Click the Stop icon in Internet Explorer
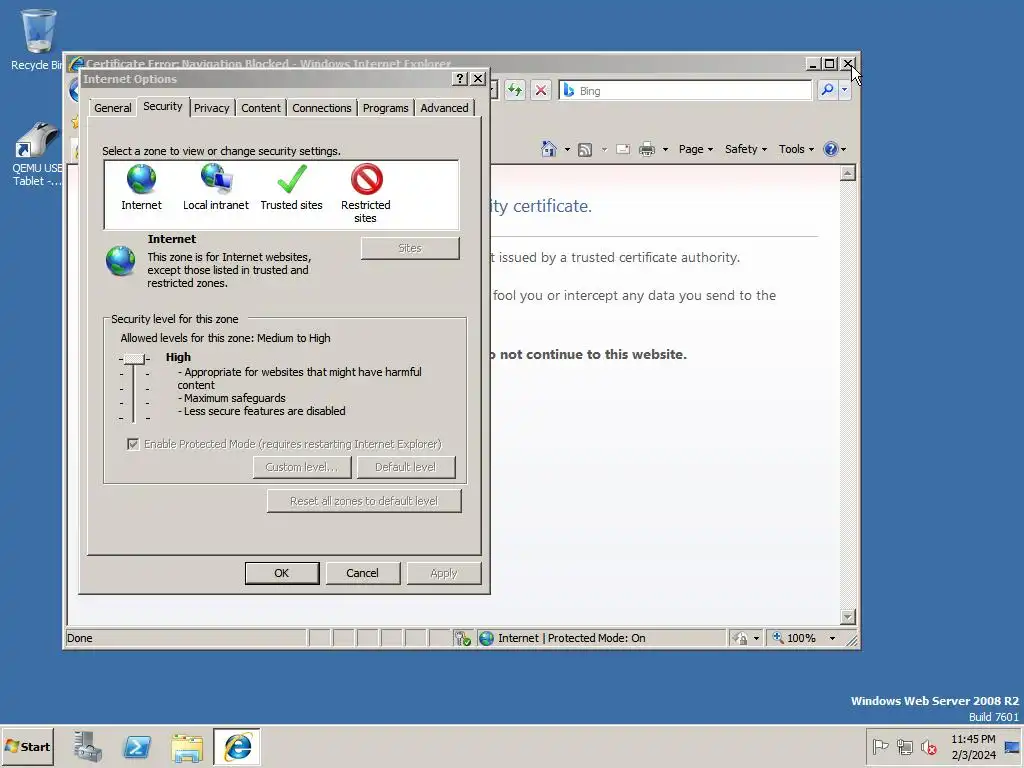Image resolution: width=1024 pixels, height=768 pixels. (x=541, y=90)
